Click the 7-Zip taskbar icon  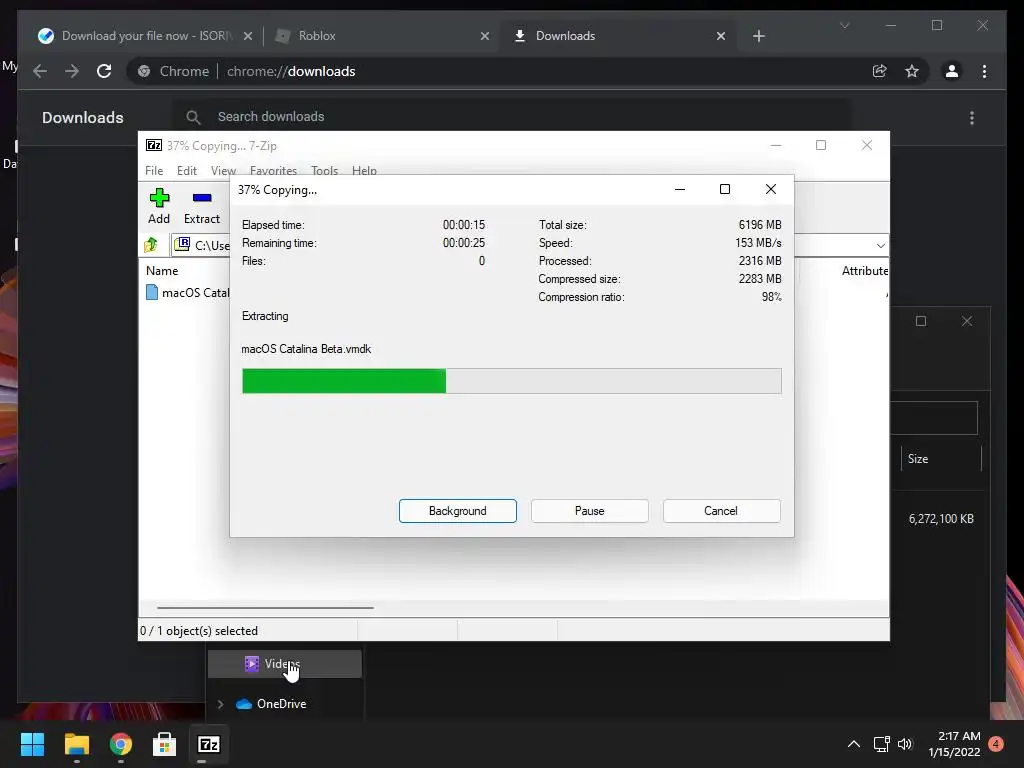click(x=208, y=744)
